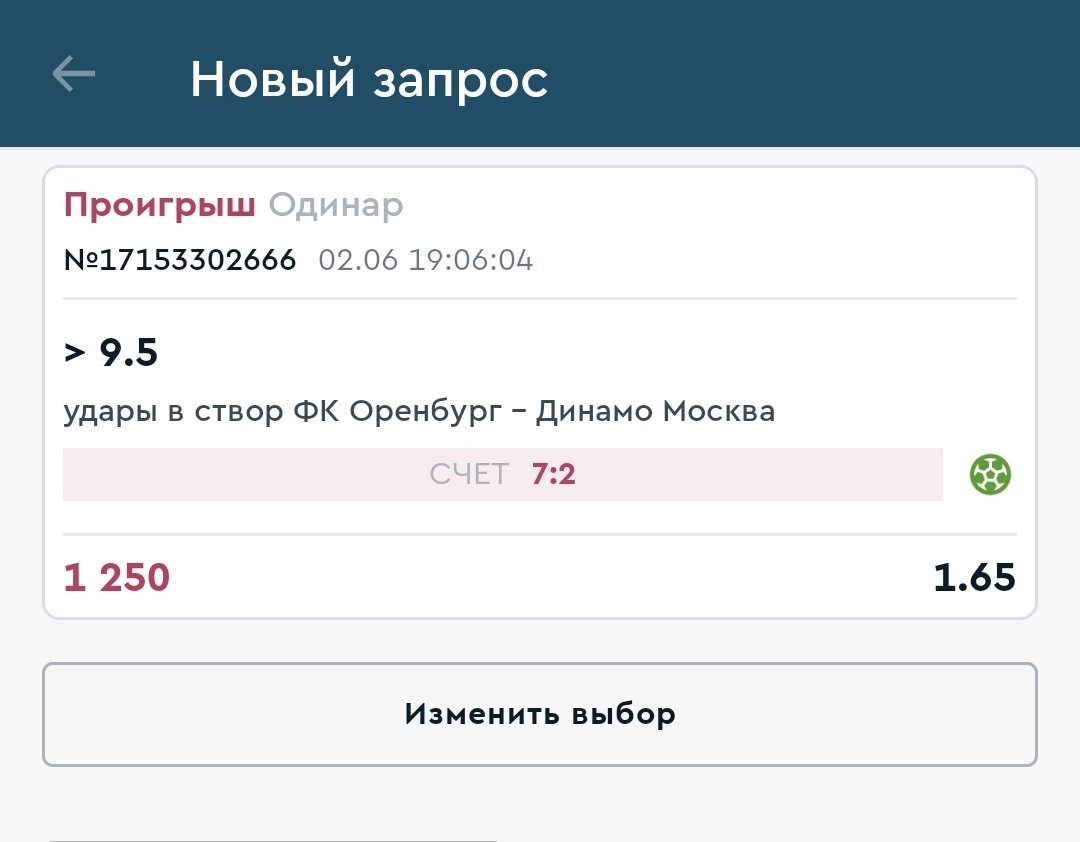Click the Динамо Москва team name

click(655, 411)
